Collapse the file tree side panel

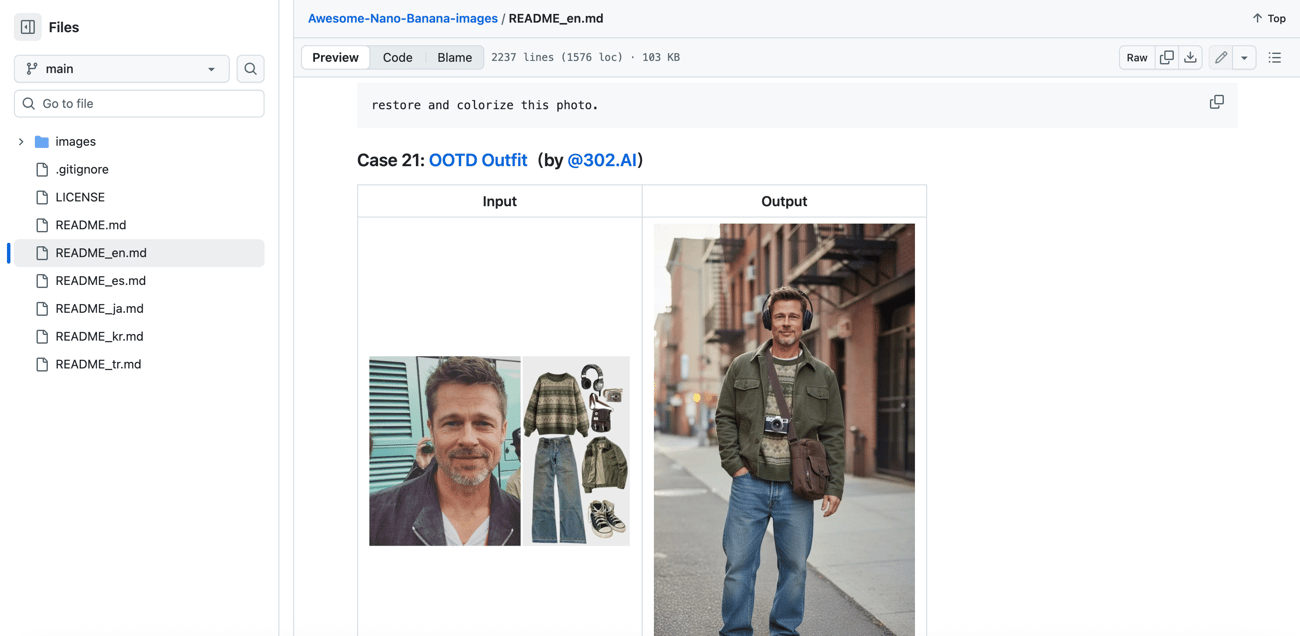pyautogui.click(x=28, y=27)
